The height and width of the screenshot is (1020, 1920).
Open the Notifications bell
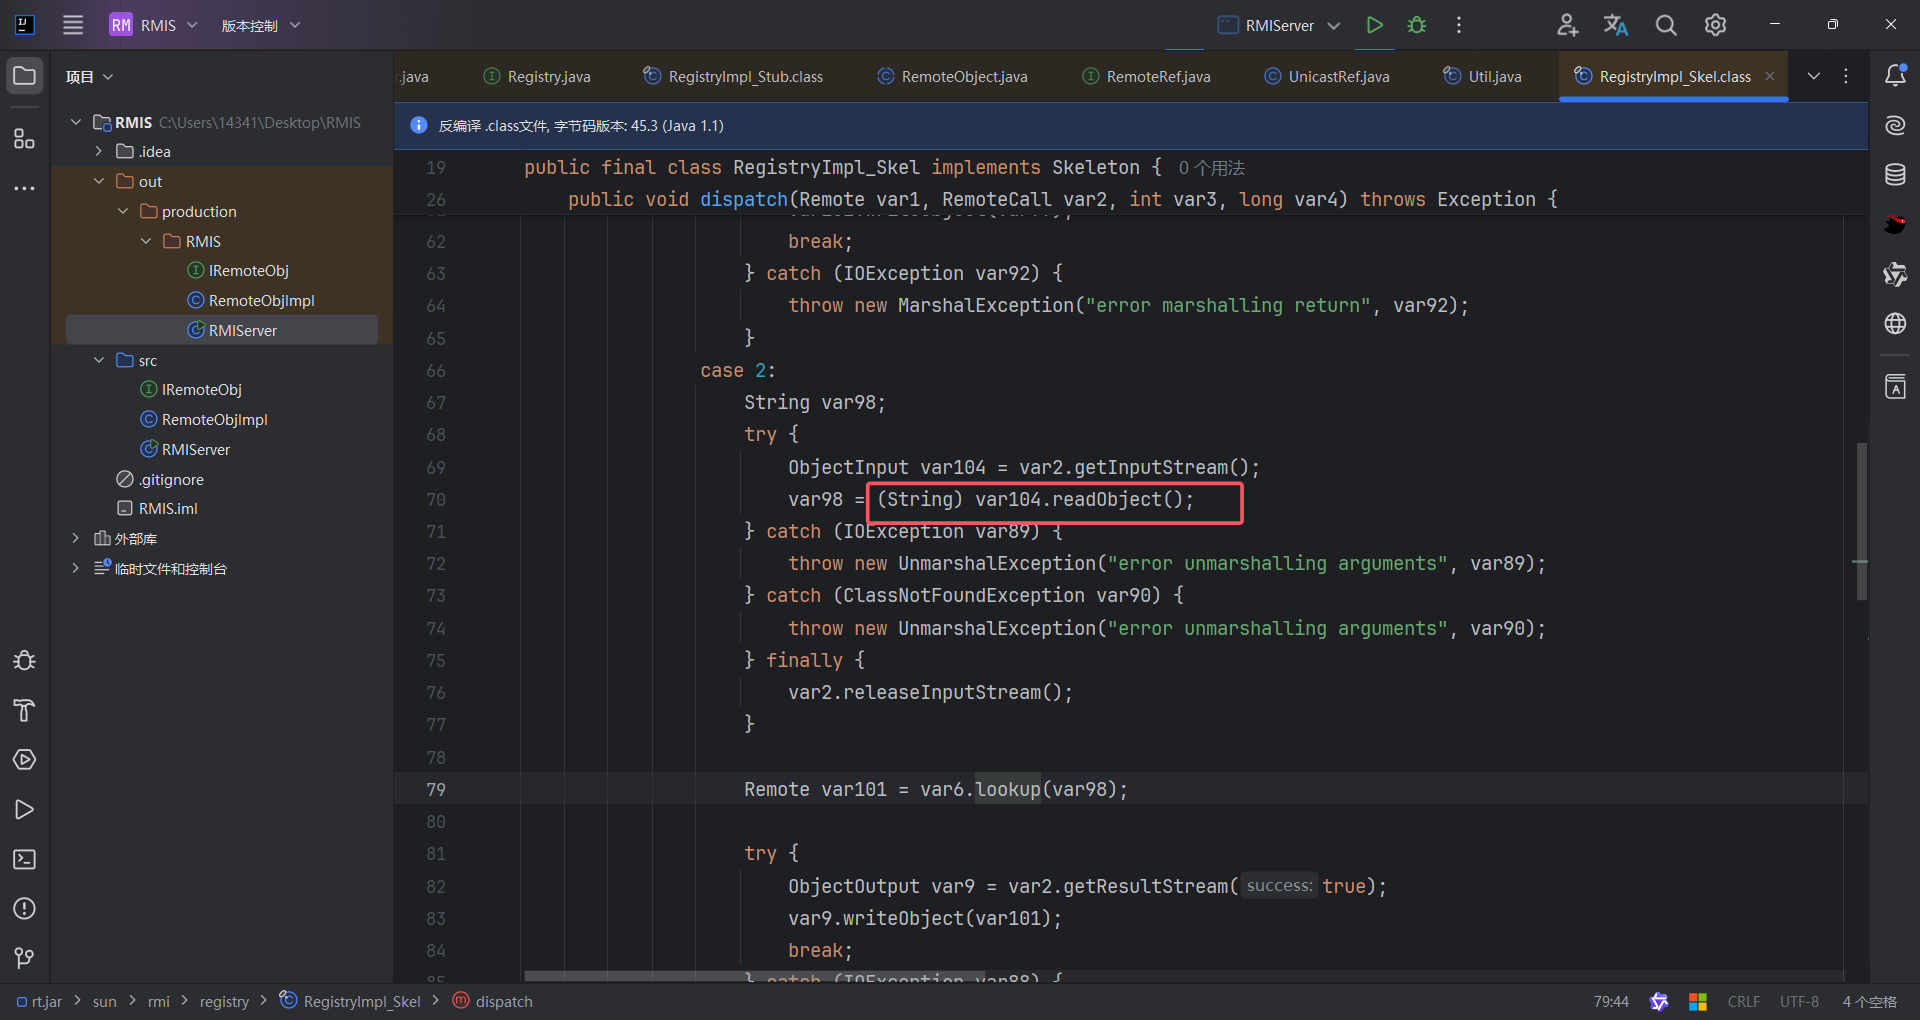click(x=1895, y=76)
